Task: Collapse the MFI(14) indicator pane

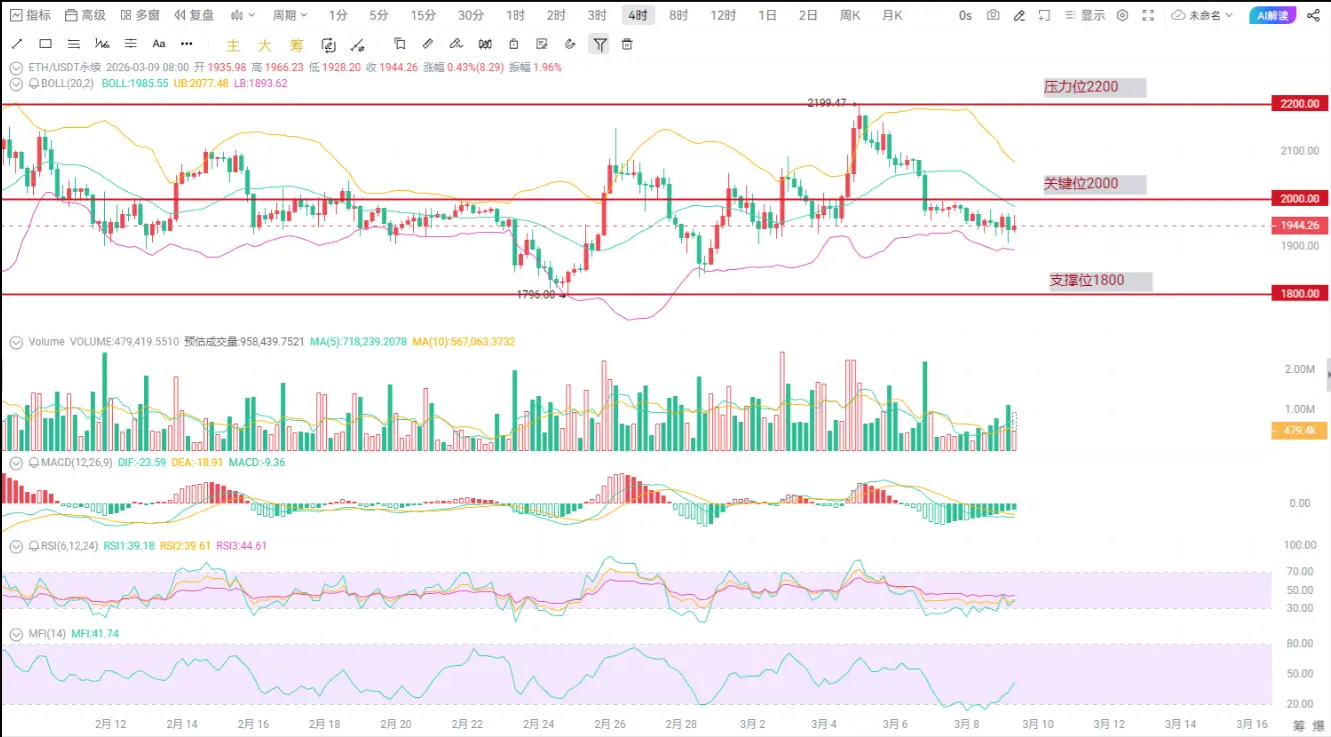Action: click(x=15, y=634)
